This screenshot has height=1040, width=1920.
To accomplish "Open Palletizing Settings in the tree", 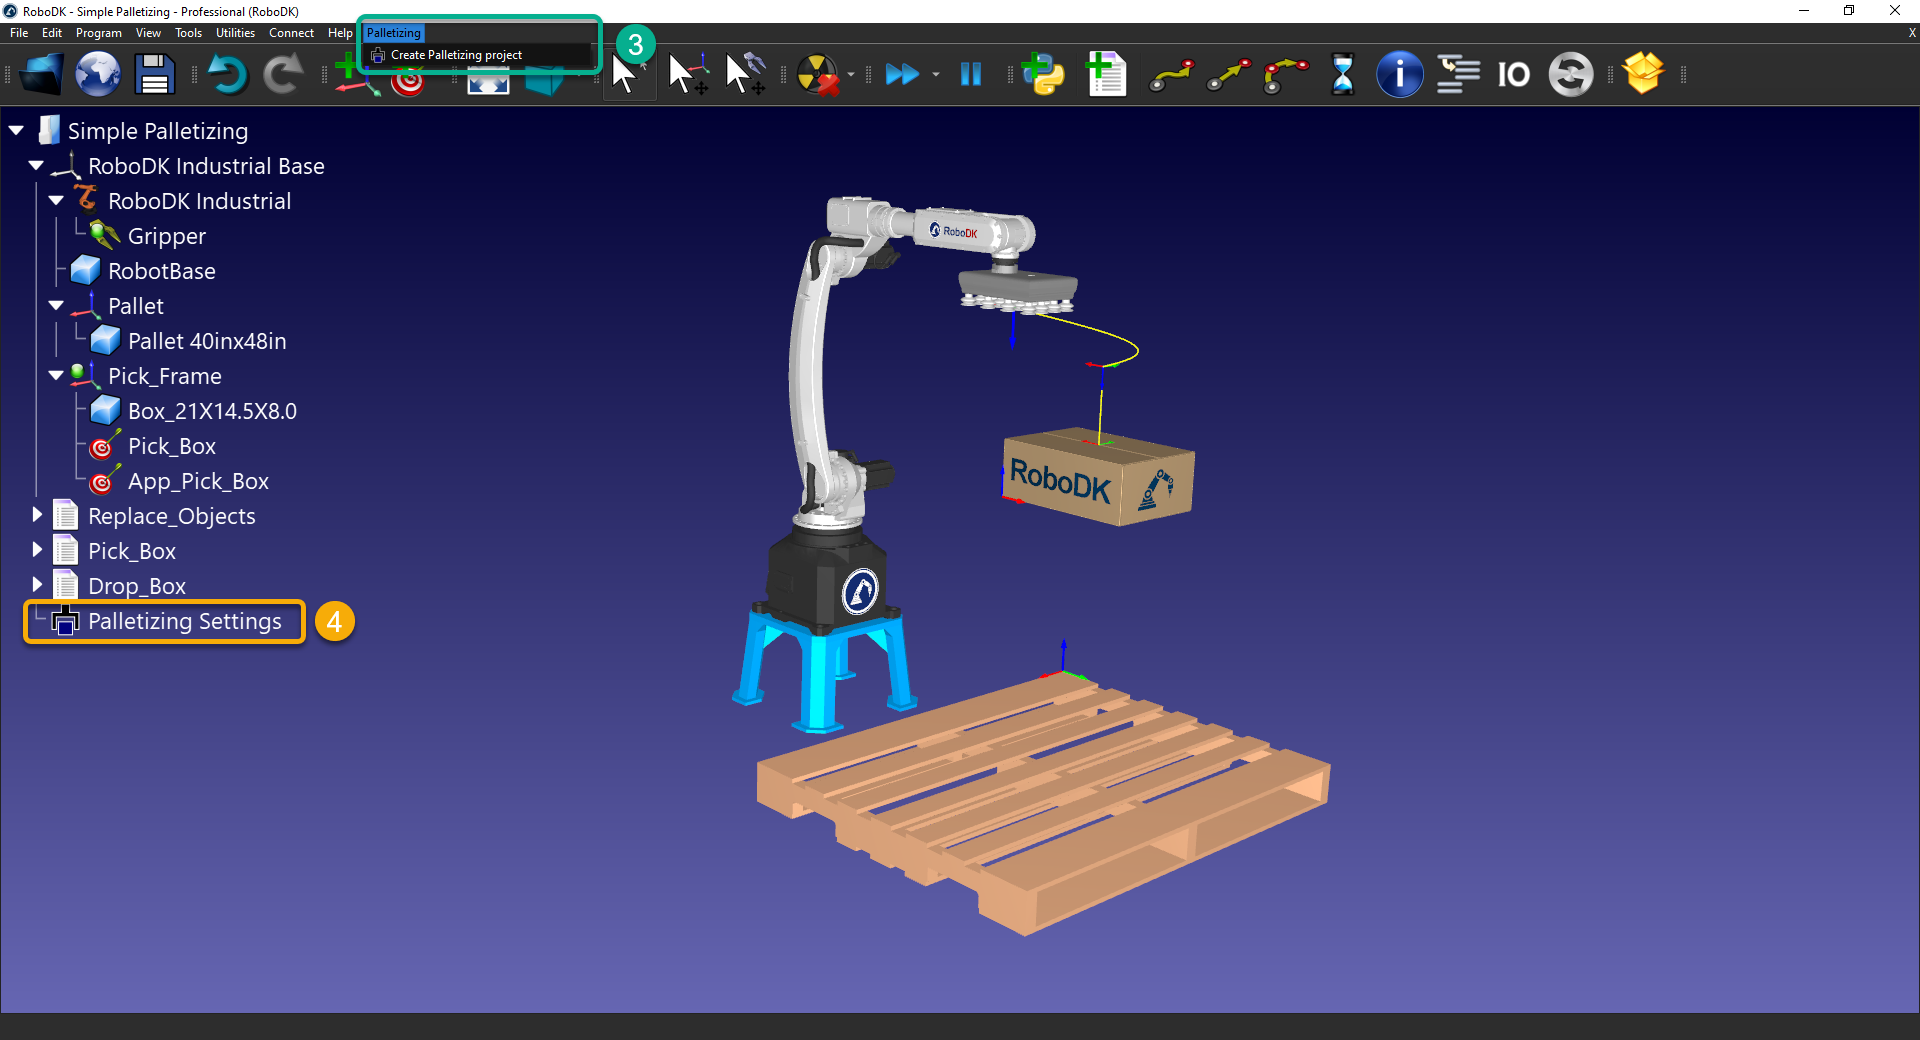I will (x=184, y=621).
